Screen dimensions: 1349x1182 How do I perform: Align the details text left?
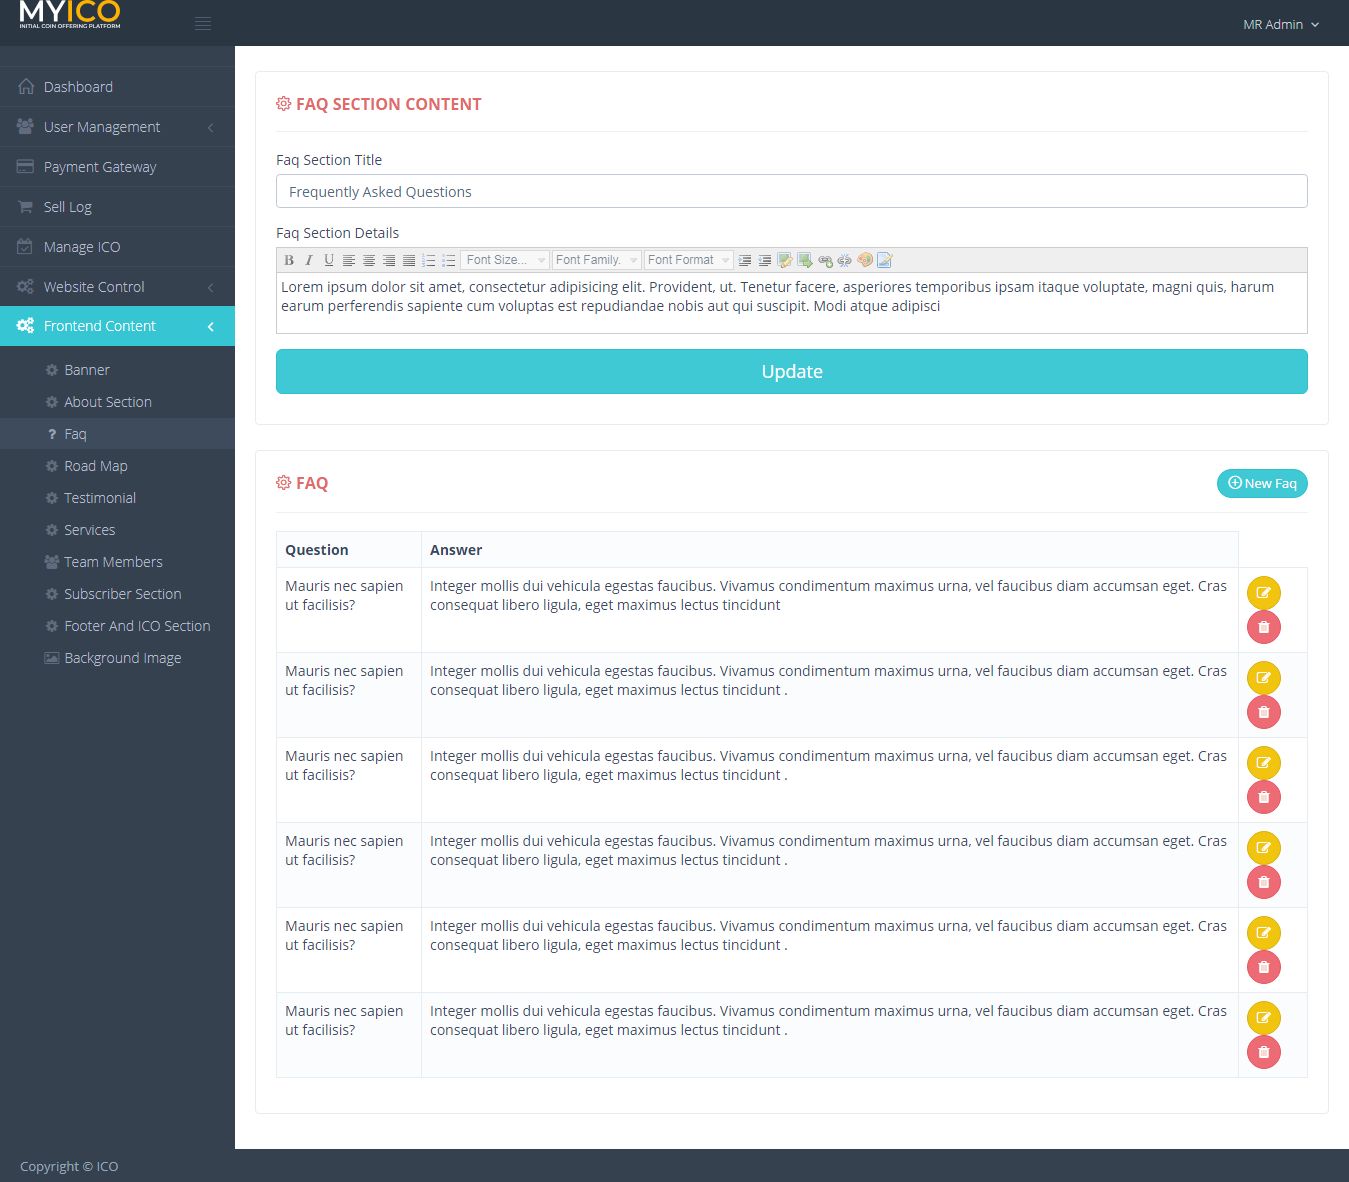pos(349,260)
